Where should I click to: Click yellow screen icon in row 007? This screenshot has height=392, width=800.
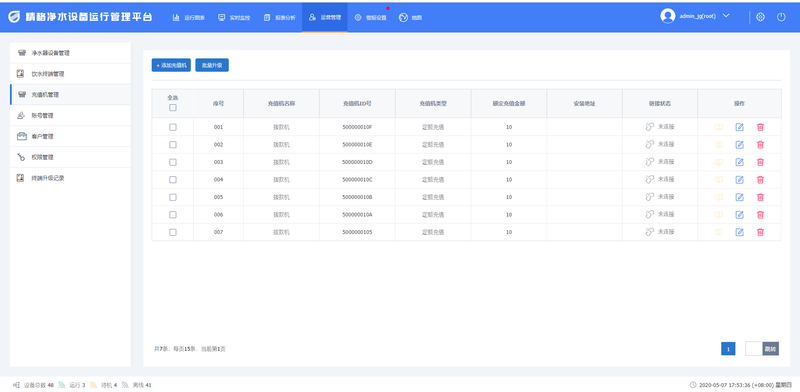[718, 232]
